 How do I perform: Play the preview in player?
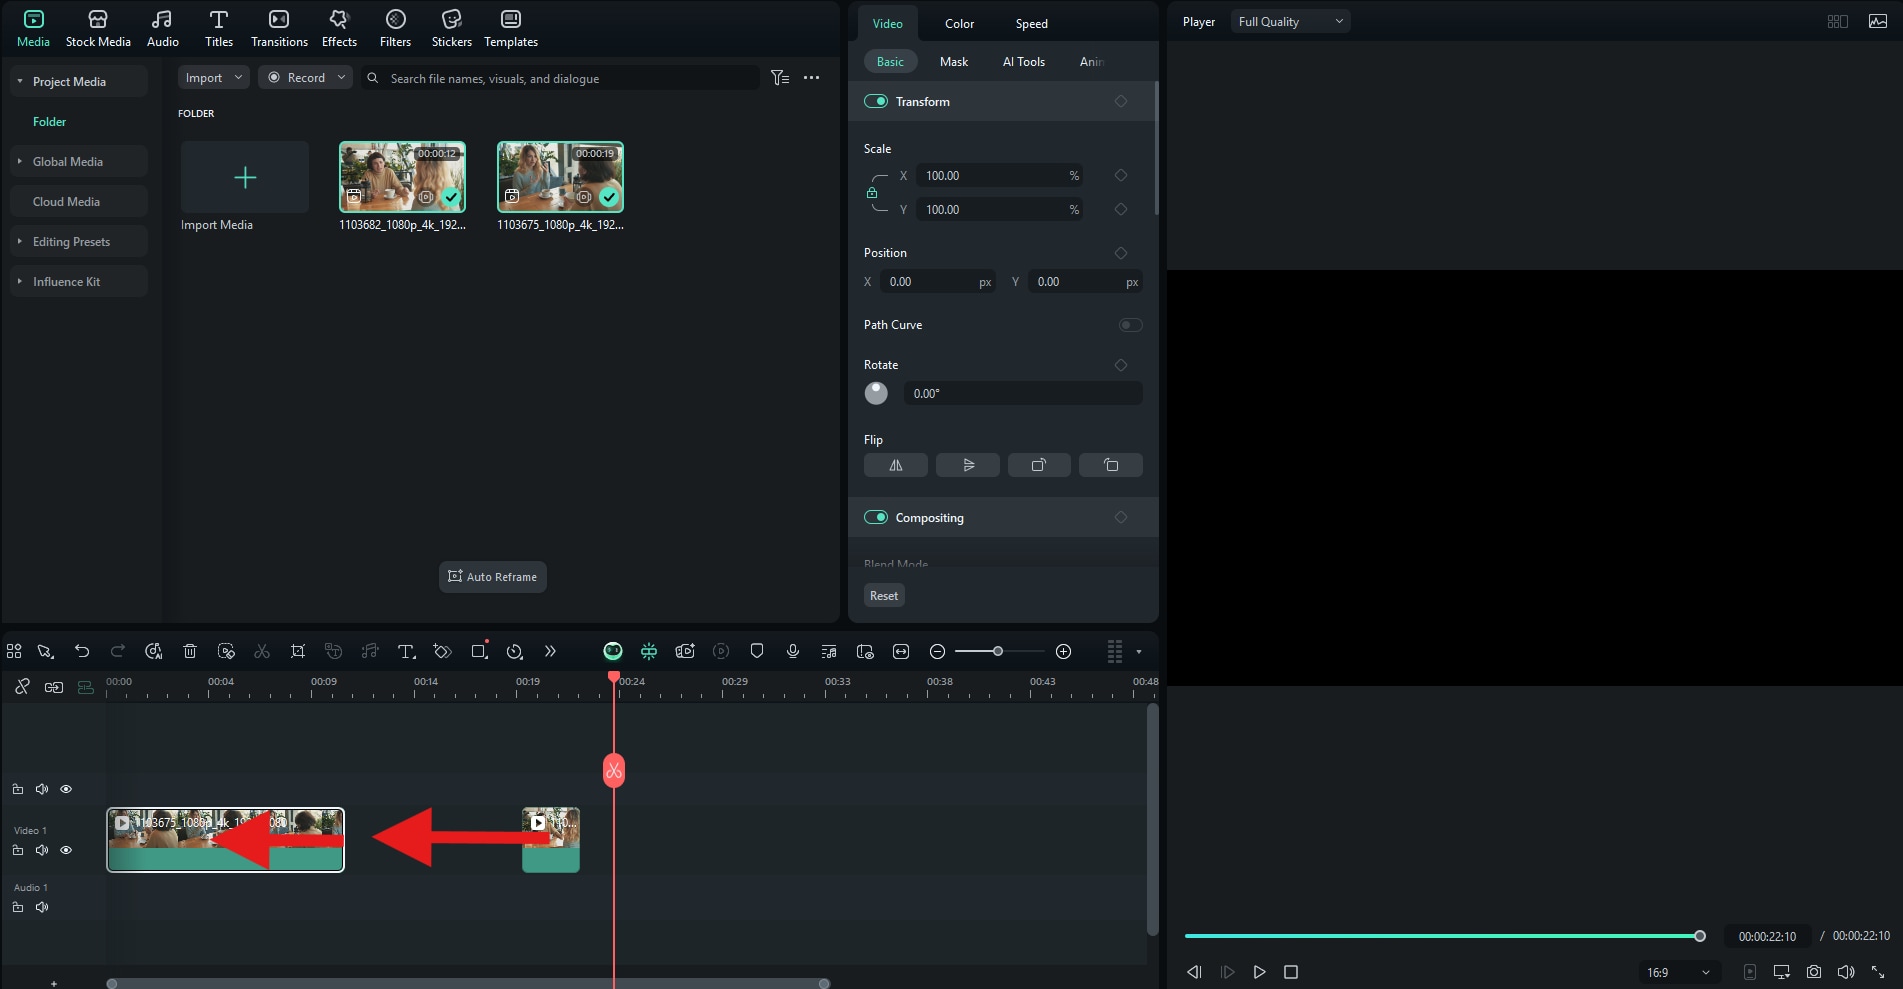1260,971
